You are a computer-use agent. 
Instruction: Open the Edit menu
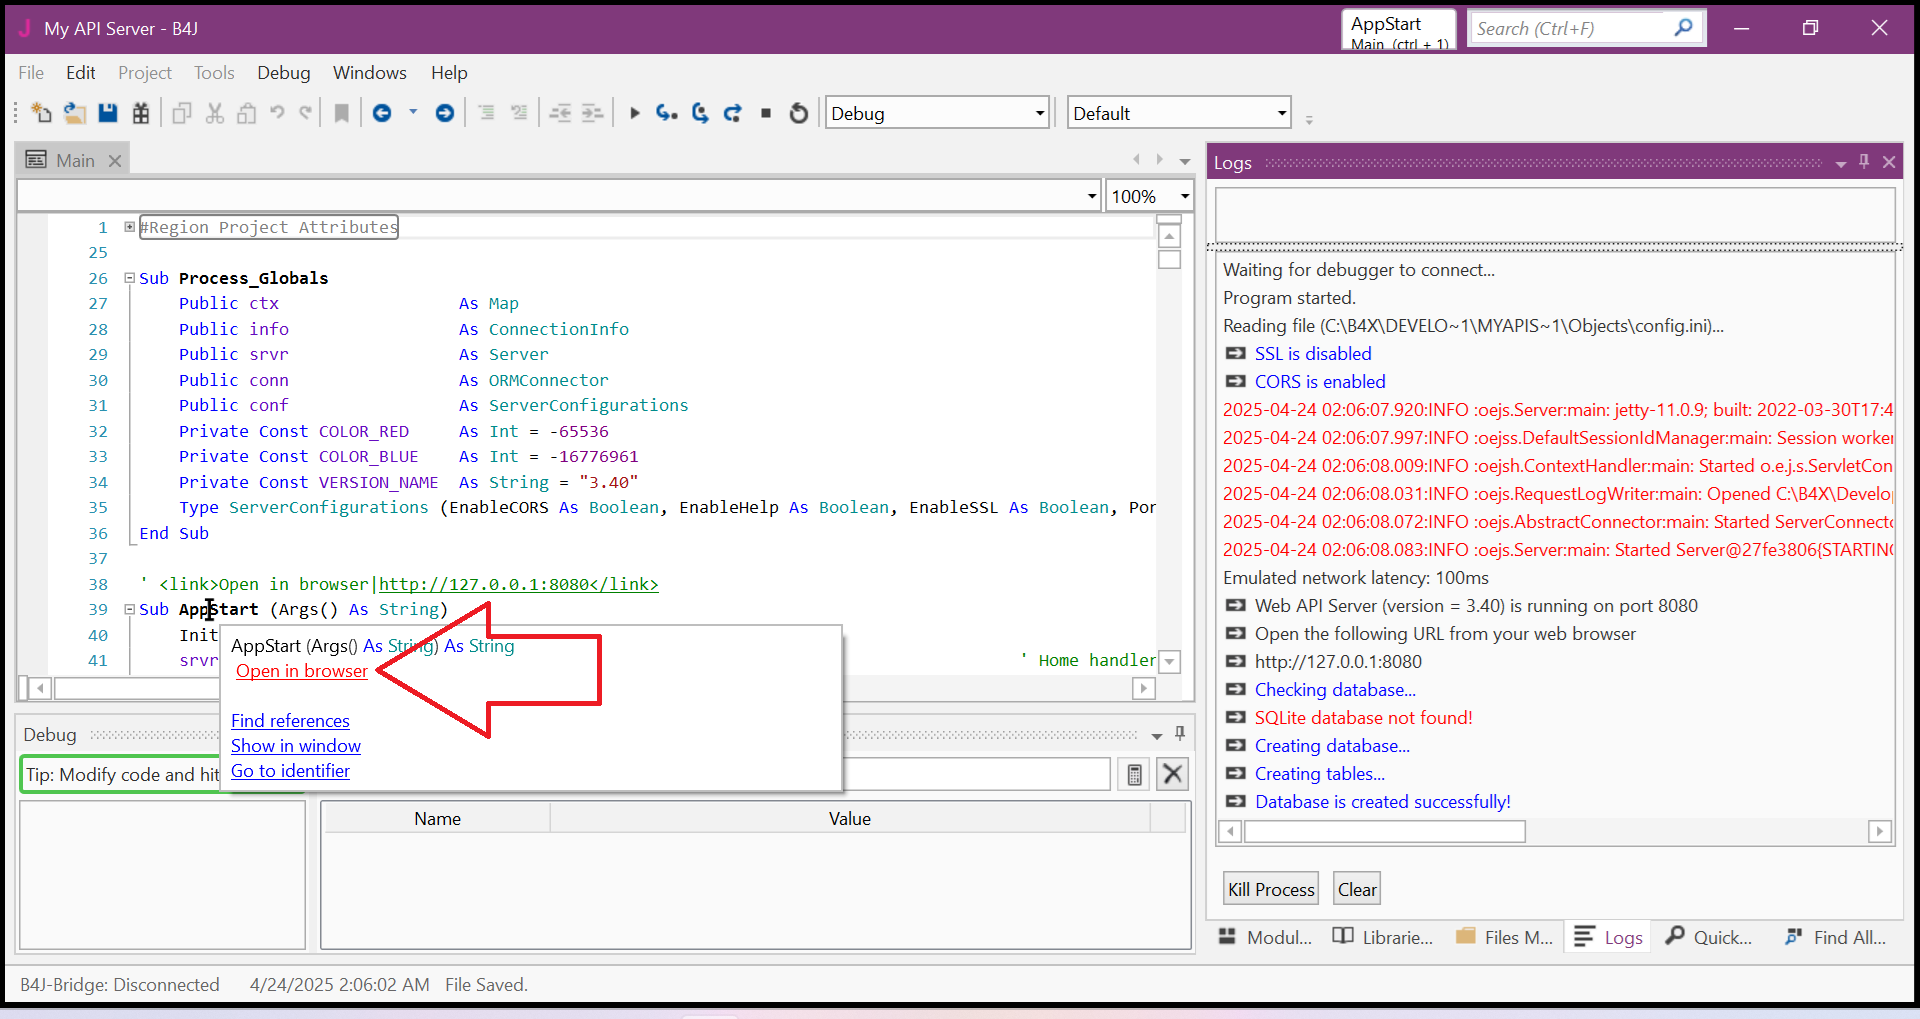81,73
